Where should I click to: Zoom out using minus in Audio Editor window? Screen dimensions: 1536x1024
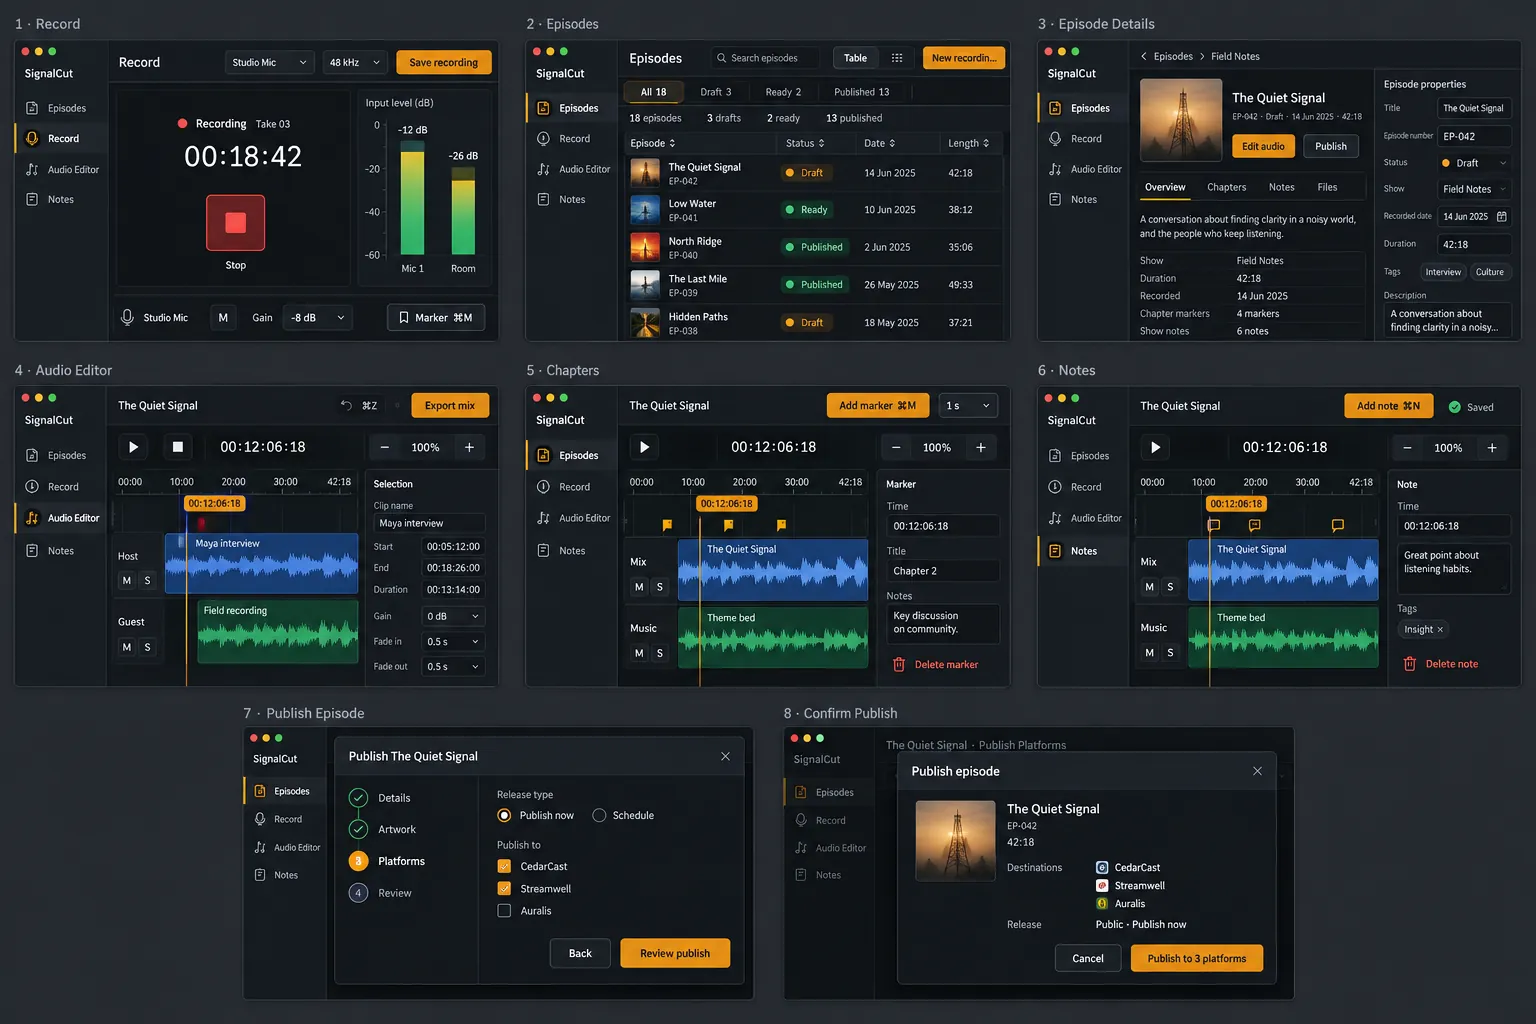[x=384, y=447]
